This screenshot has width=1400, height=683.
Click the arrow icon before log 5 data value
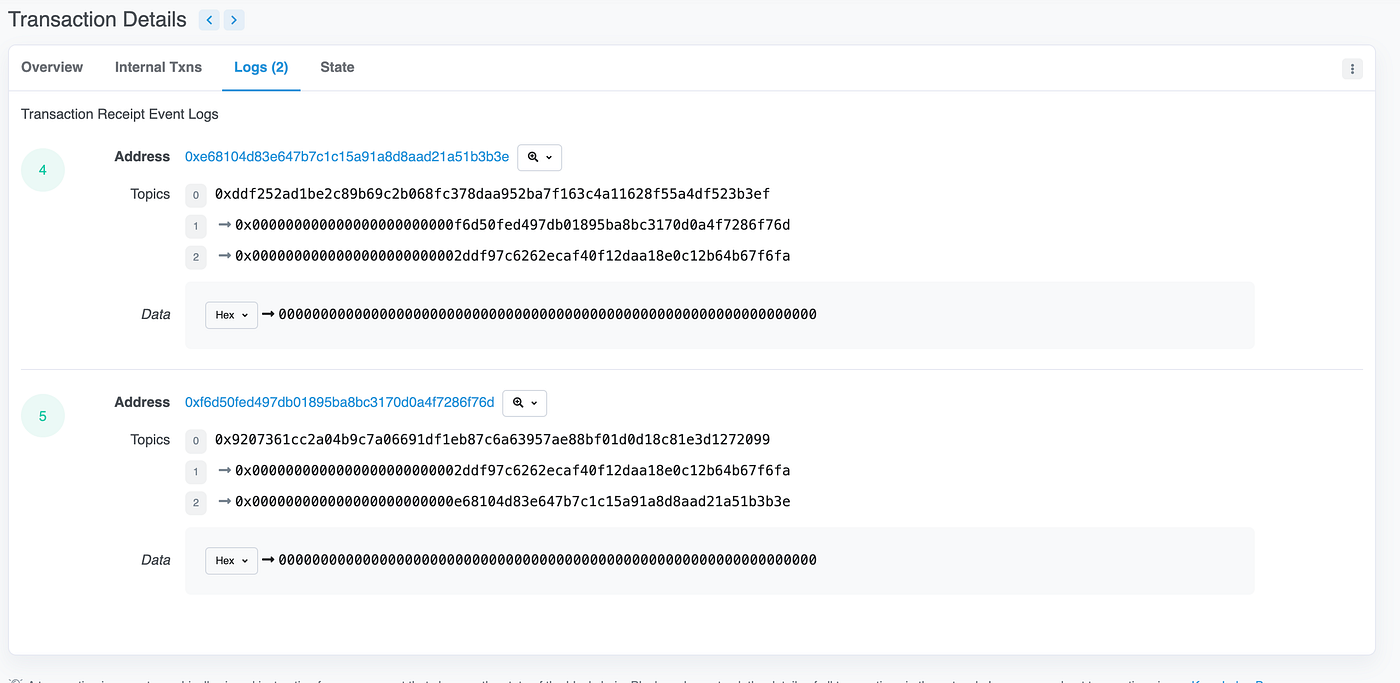click(267, 559)
